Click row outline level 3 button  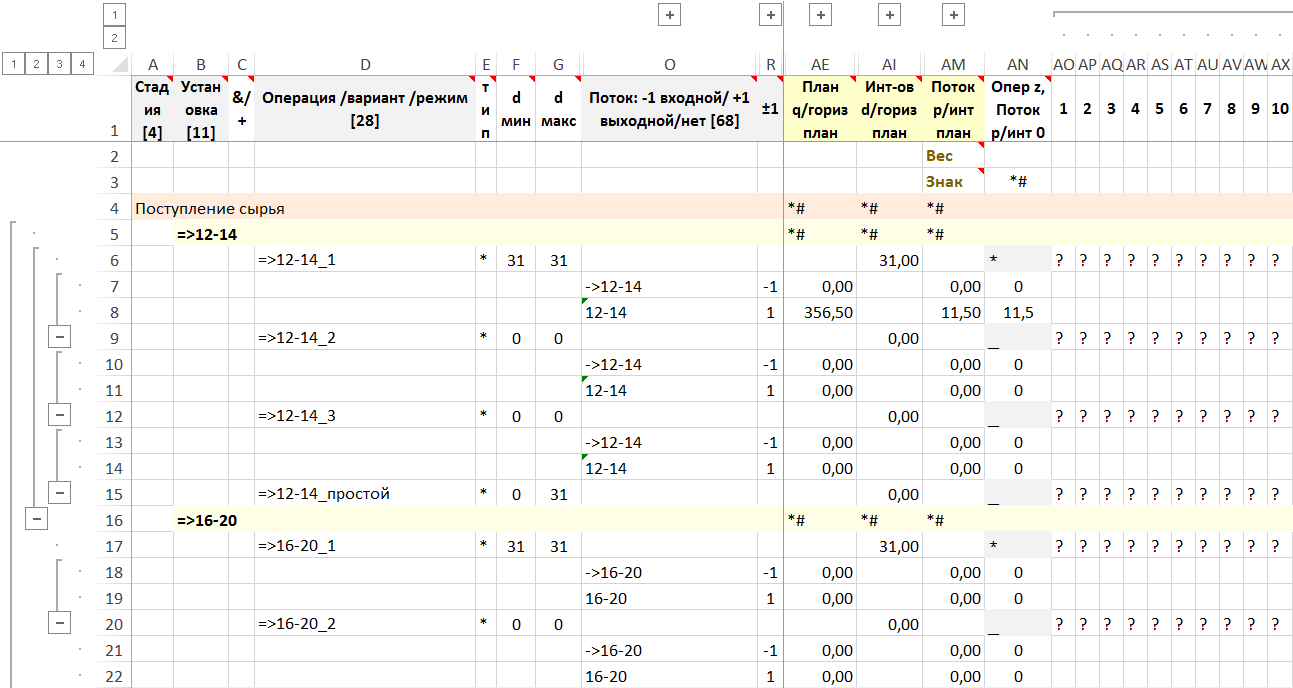59,64
